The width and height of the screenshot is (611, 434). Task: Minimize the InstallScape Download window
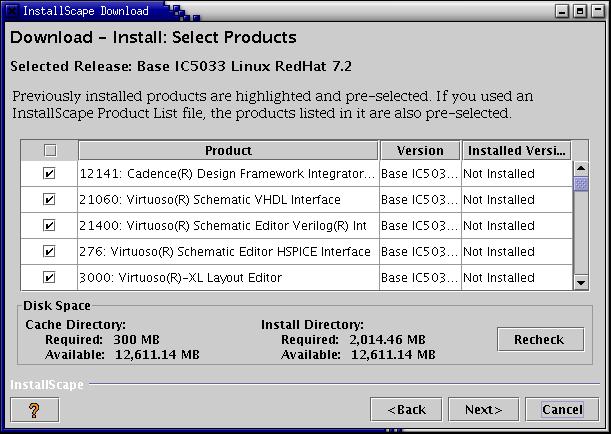562,11
